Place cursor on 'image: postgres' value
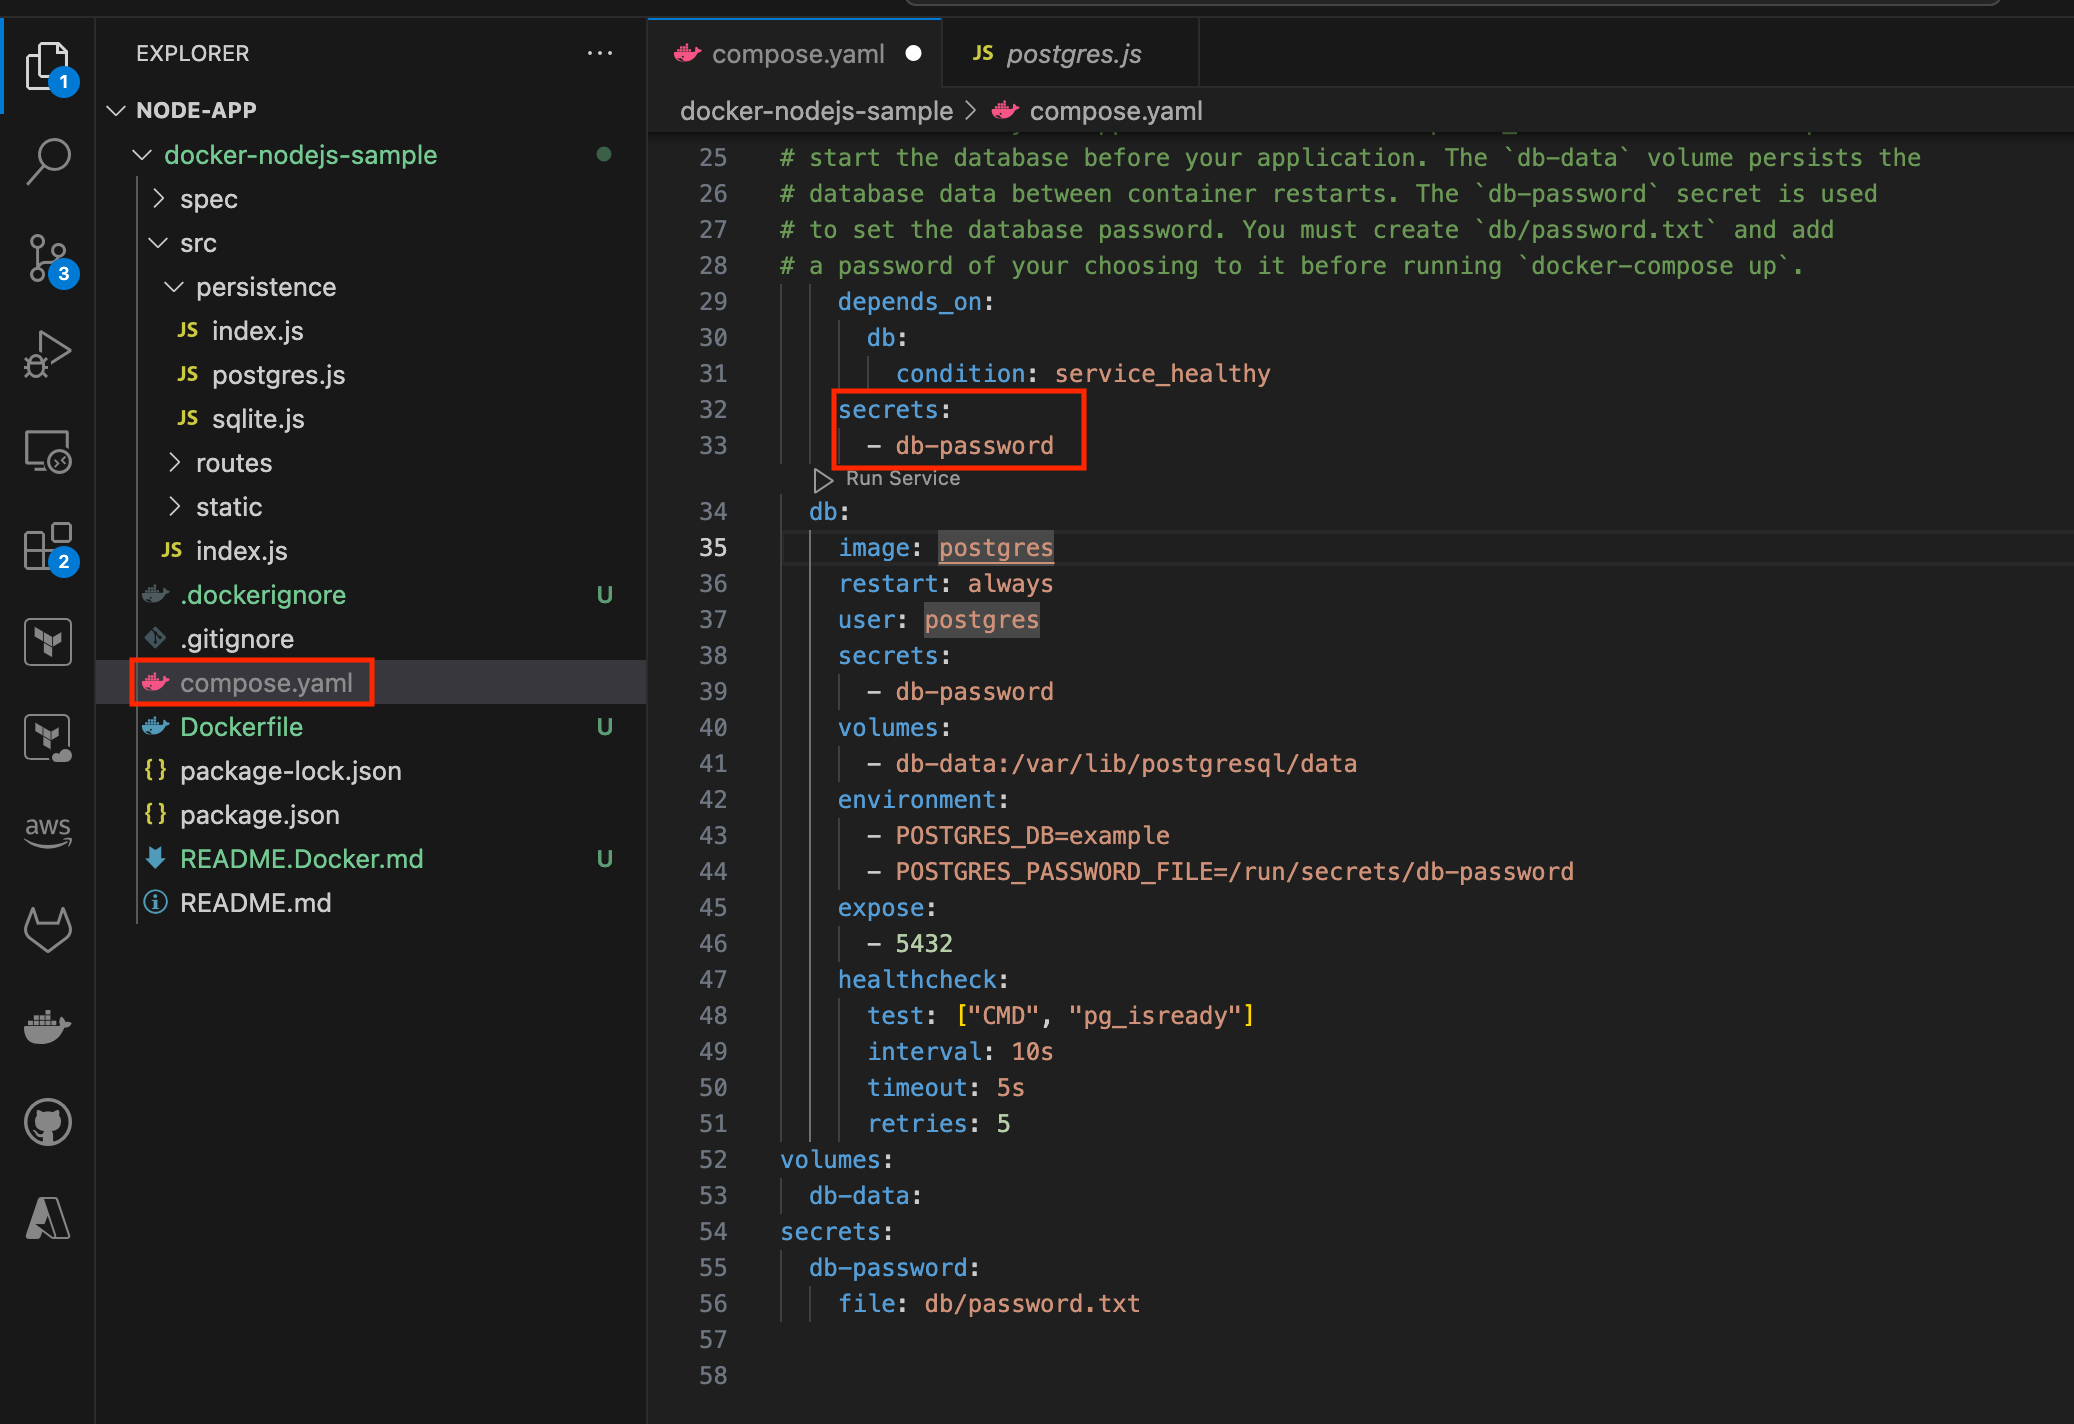 click(x=996, y=548)
